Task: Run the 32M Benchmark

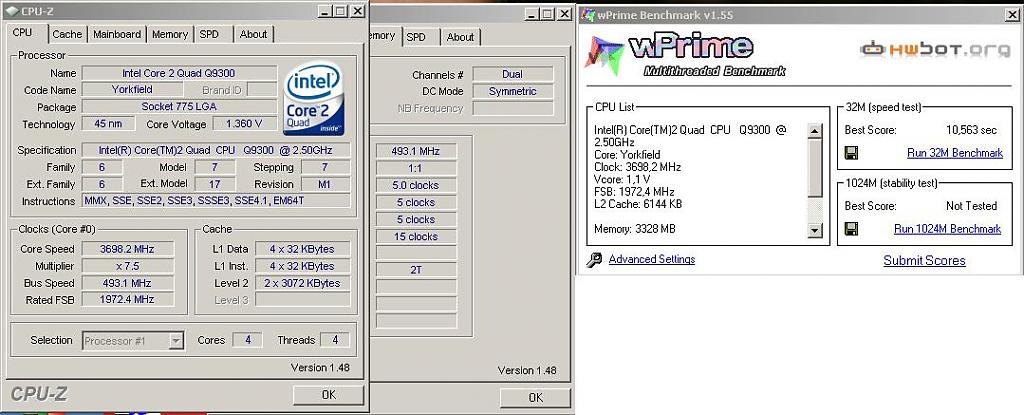Action: click(955, 153)
